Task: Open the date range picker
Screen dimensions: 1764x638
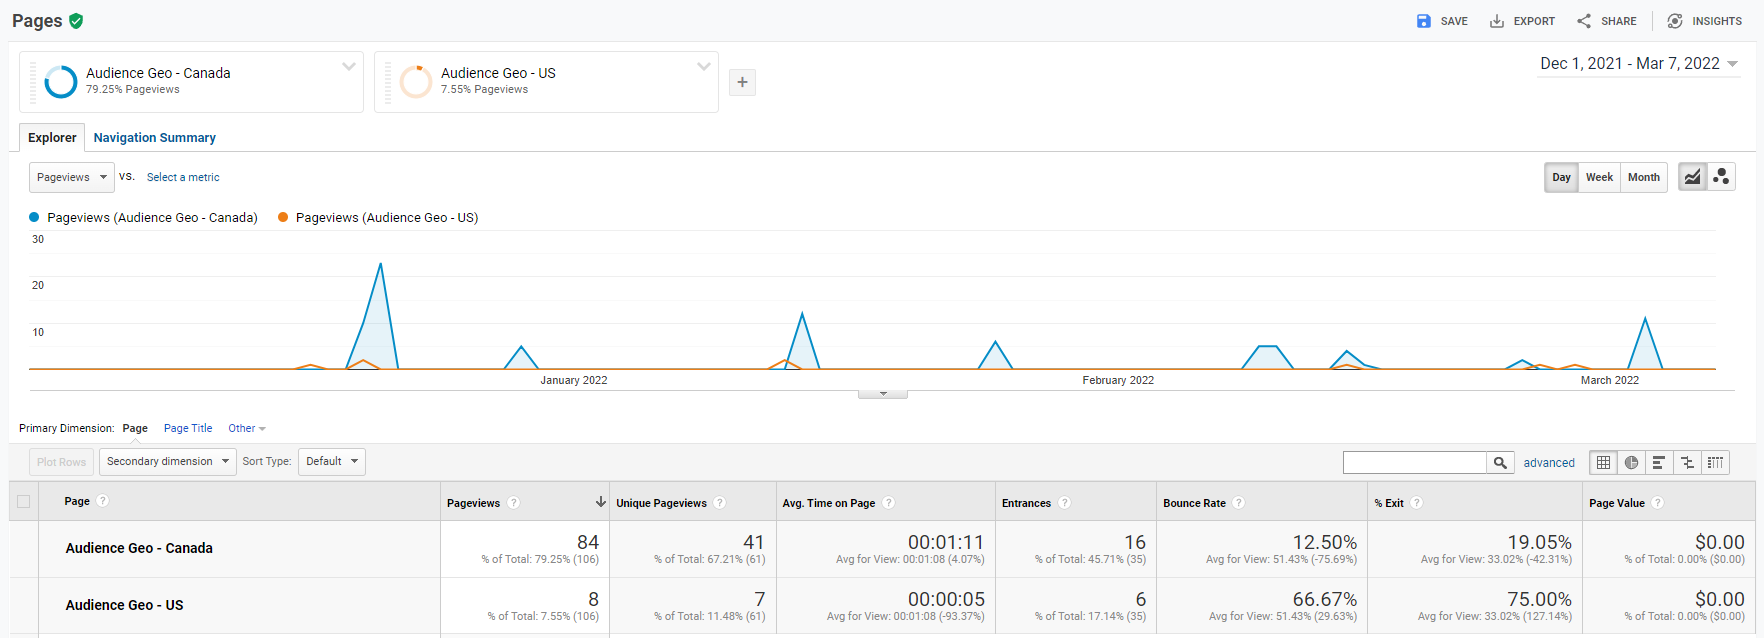Action: [1639, 64]
